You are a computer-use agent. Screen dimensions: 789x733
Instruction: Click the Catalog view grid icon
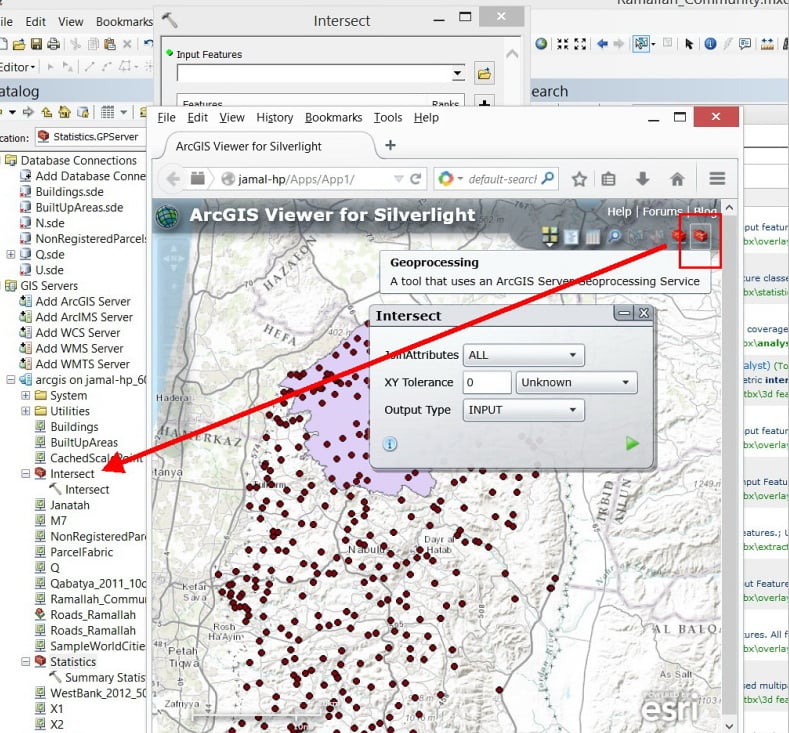107,112
